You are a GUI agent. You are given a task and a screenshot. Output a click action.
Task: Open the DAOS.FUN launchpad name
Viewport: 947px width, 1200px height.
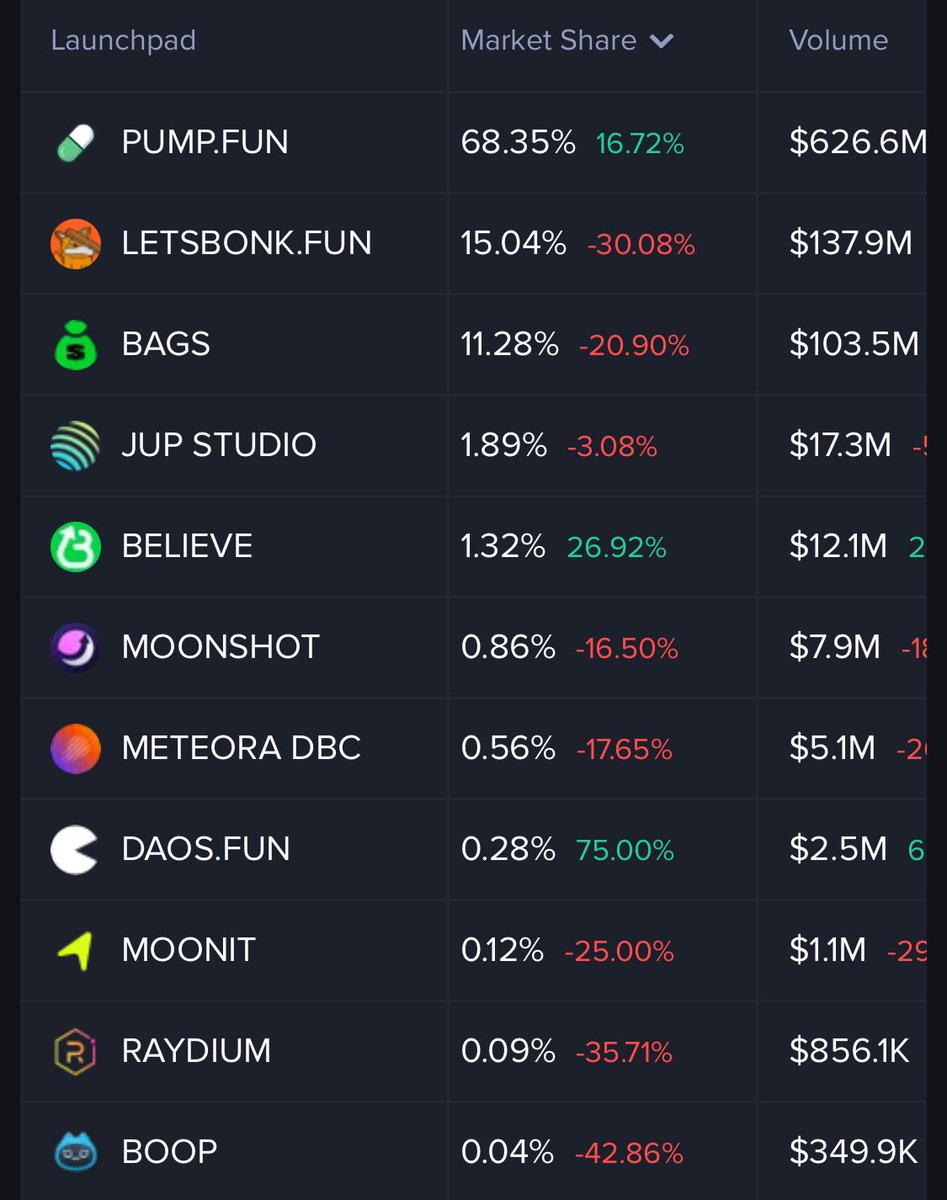tap(206, 849)
